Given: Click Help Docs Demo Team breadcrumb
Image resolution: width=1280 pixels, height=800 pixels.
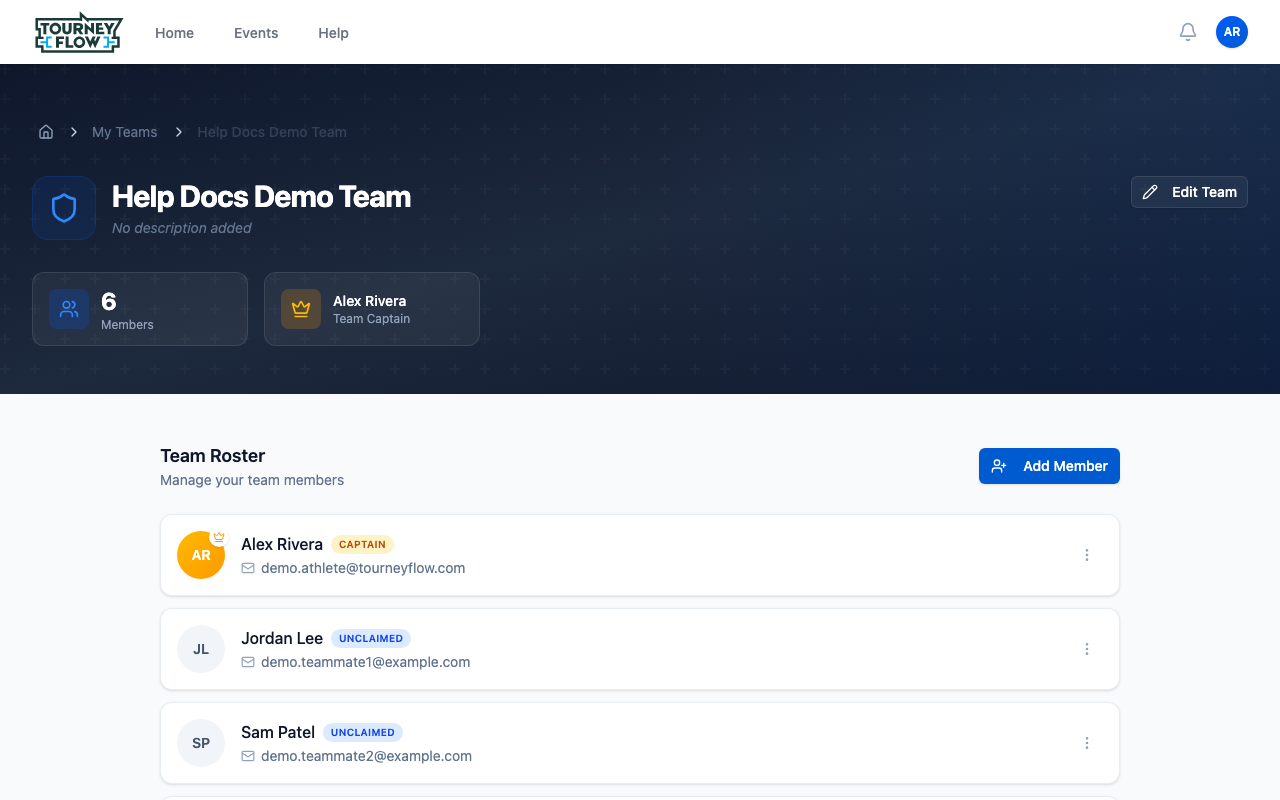Looking at the screenshot, I should point(272,132).
